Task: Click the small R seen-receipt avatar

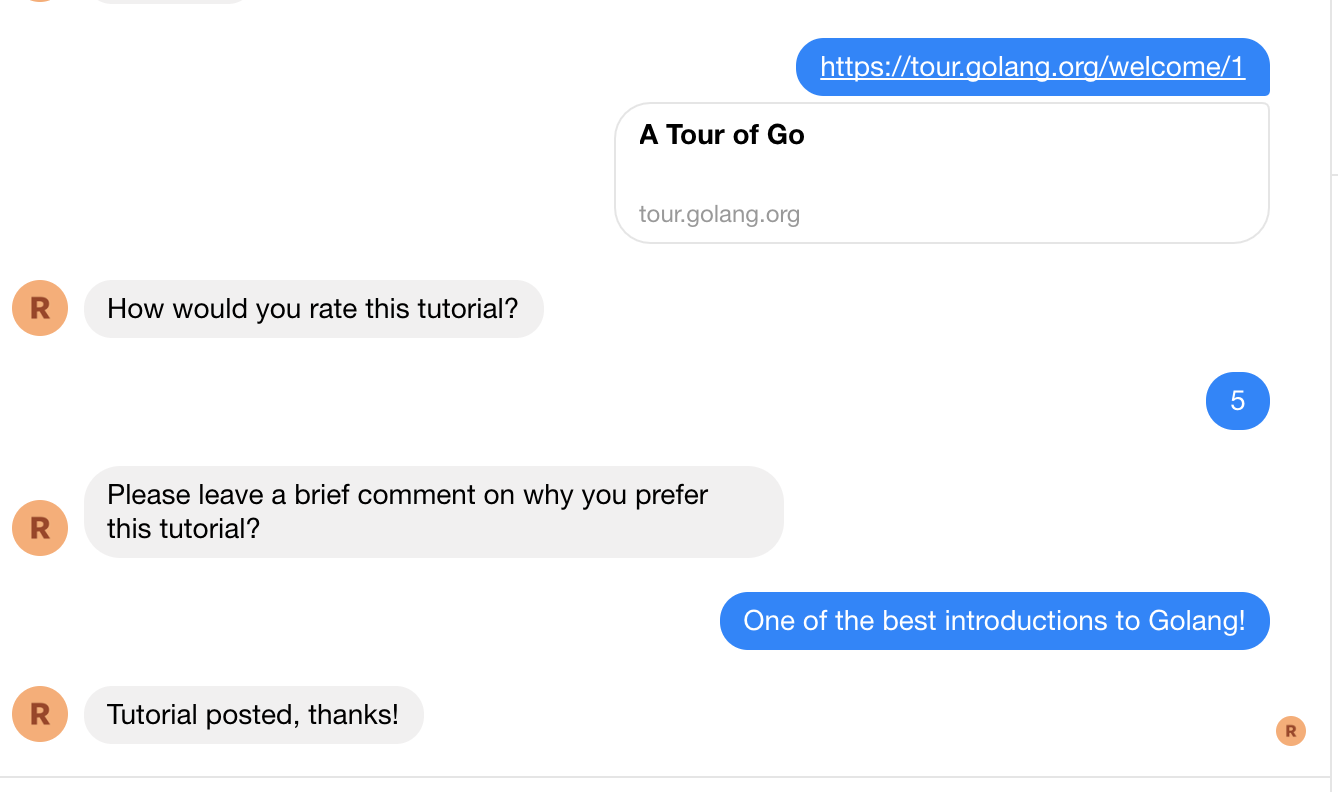Action: click(1290, 731)
